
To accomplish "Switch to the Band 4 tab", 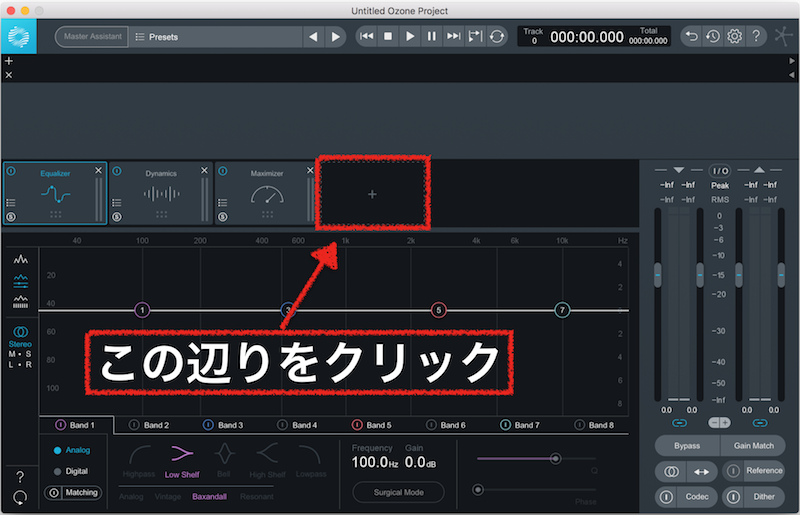I will click(x=297, y=425).
